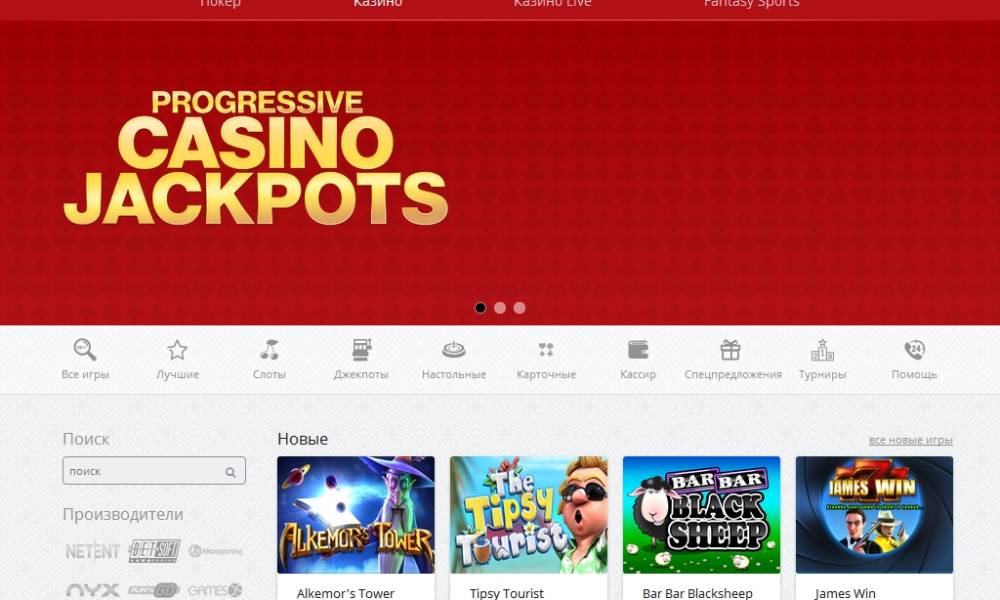Switch to the Fantasy Sports tab
This screenshot has height=600, width=1000.
[x=751, y=3]
